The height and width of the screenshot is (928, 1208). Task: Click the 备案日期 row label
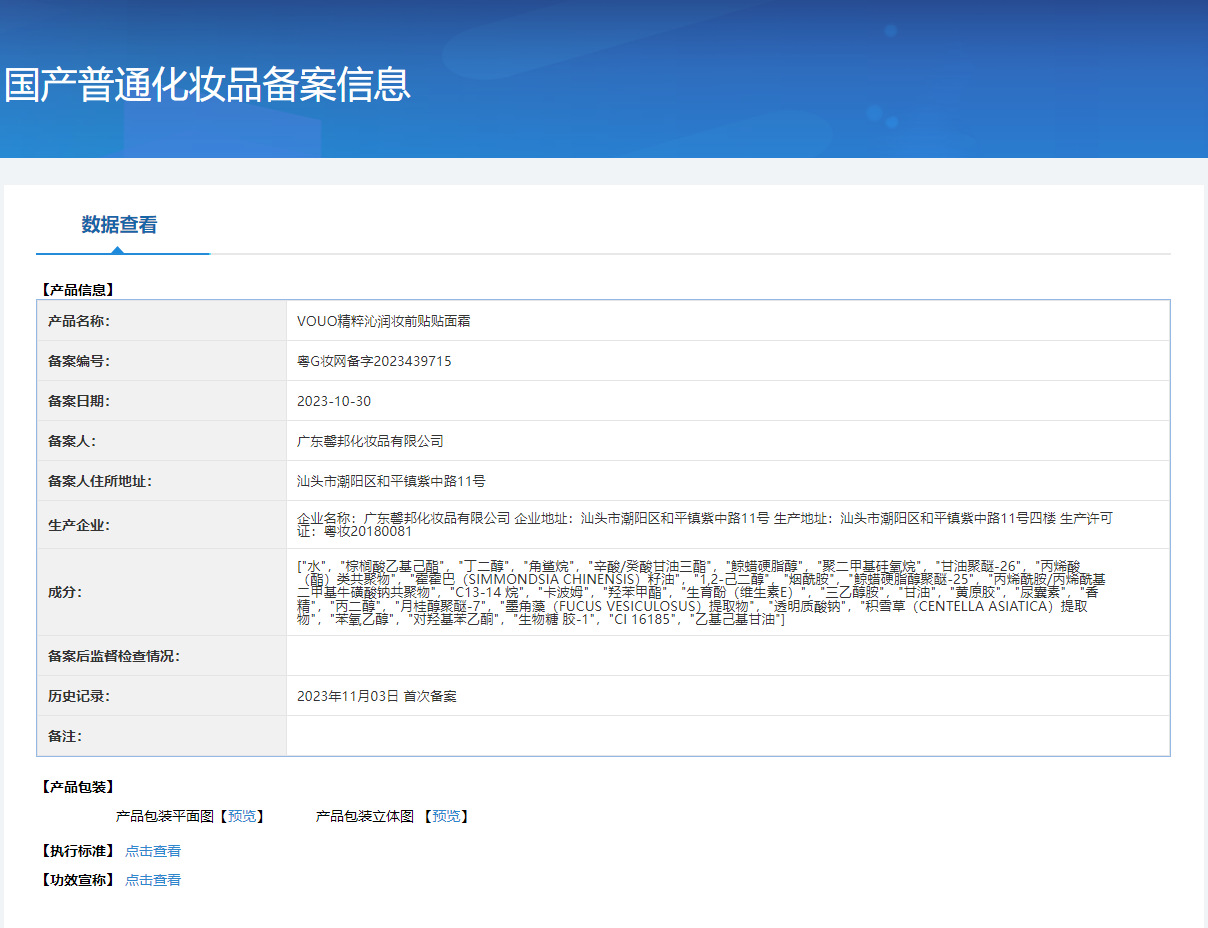point(79,401)
